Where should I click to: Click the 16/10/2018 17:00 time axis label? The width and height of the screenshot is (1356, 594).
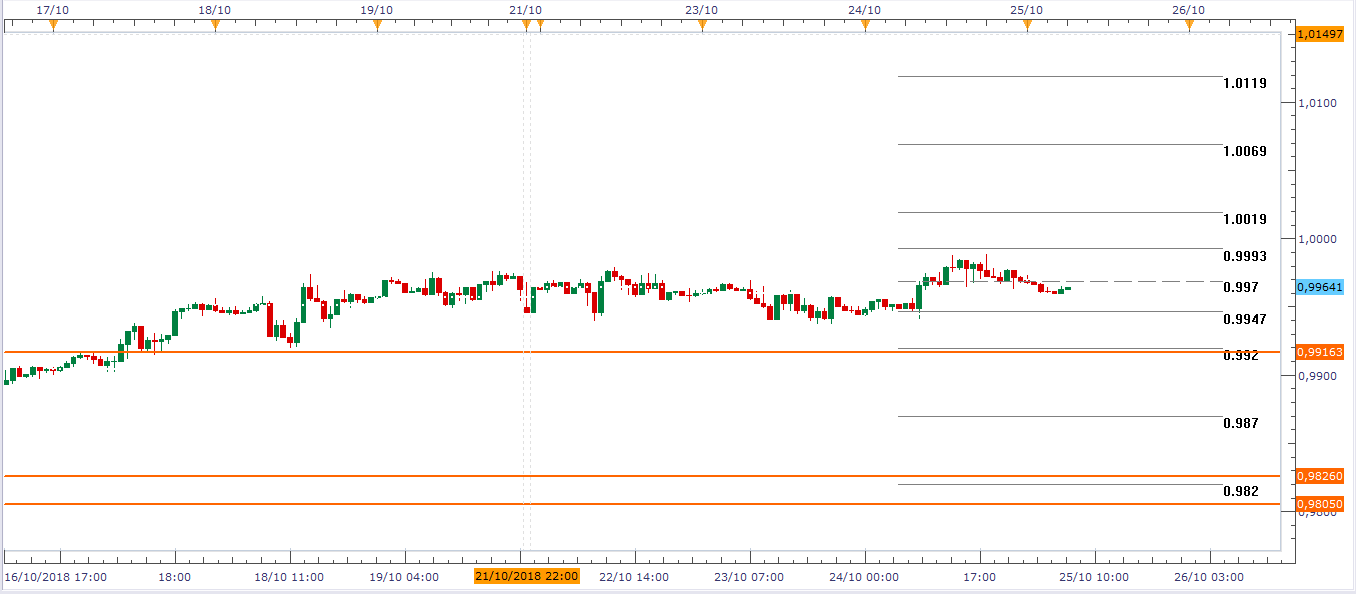pos(56,577)
